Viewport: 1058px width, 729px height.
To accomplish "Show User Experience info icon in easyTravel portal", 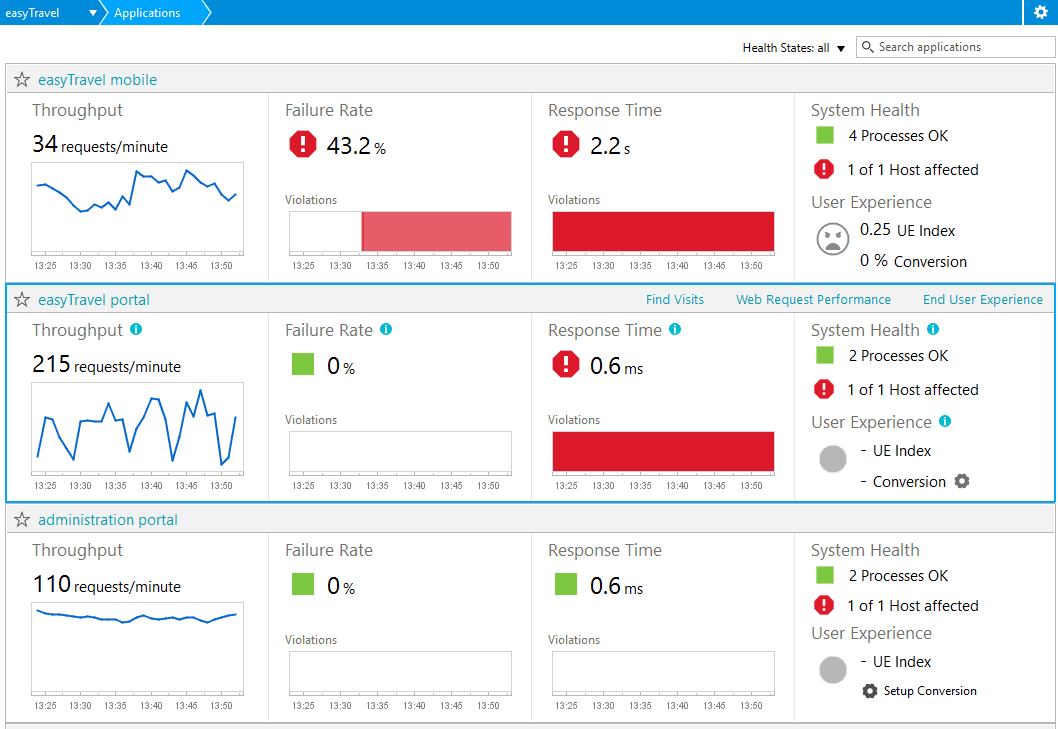I will 945,421.
